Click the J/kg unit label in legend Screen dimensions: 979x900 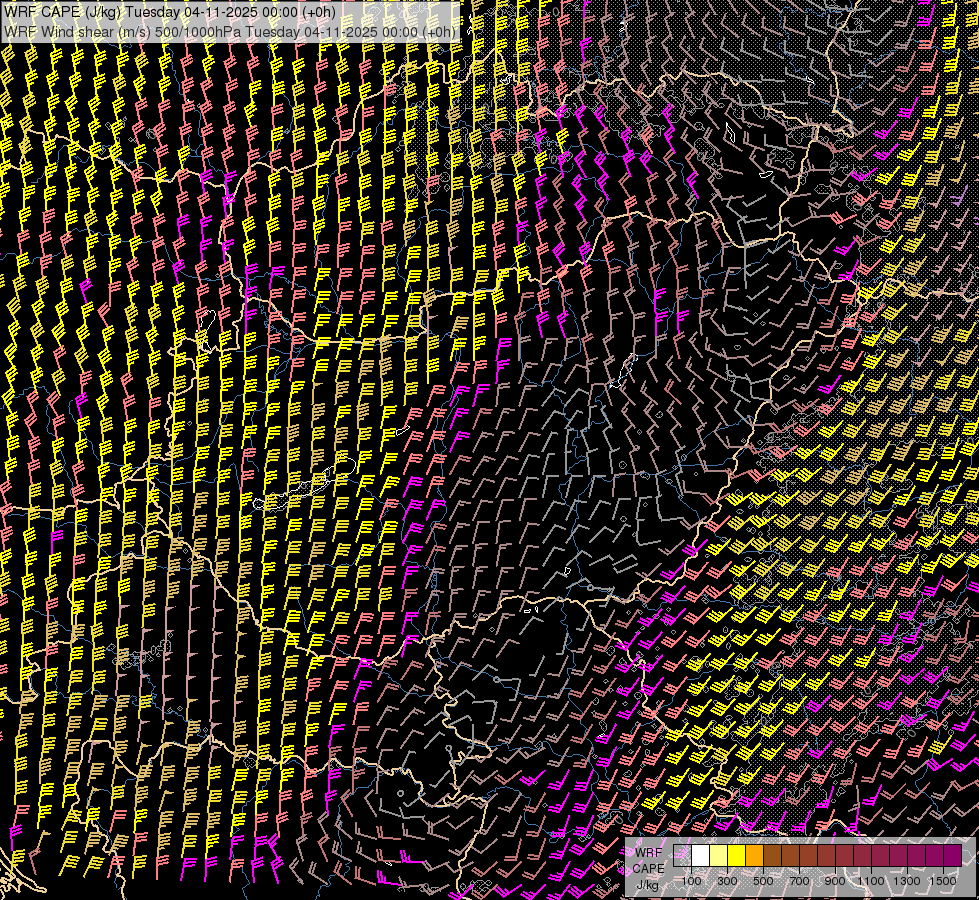coord(647,885)
